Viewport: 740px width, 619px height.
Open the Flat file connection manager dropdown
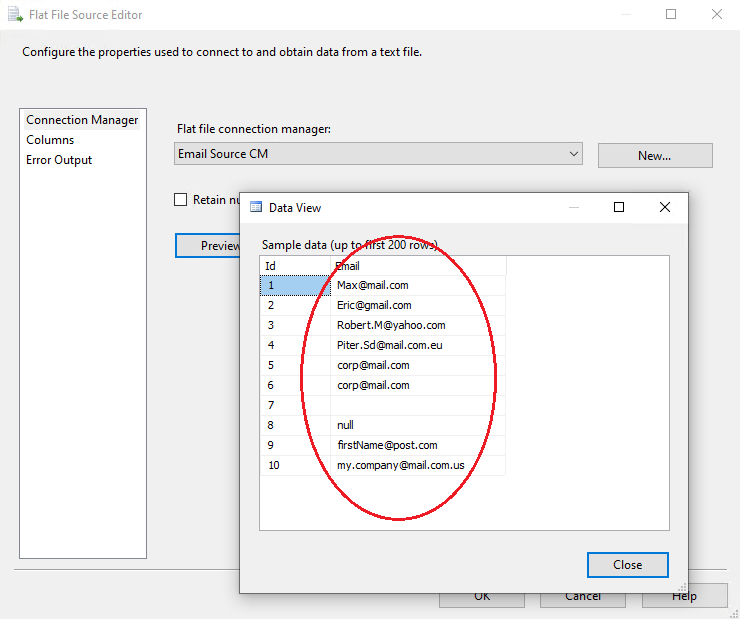[x=573, y=154]
